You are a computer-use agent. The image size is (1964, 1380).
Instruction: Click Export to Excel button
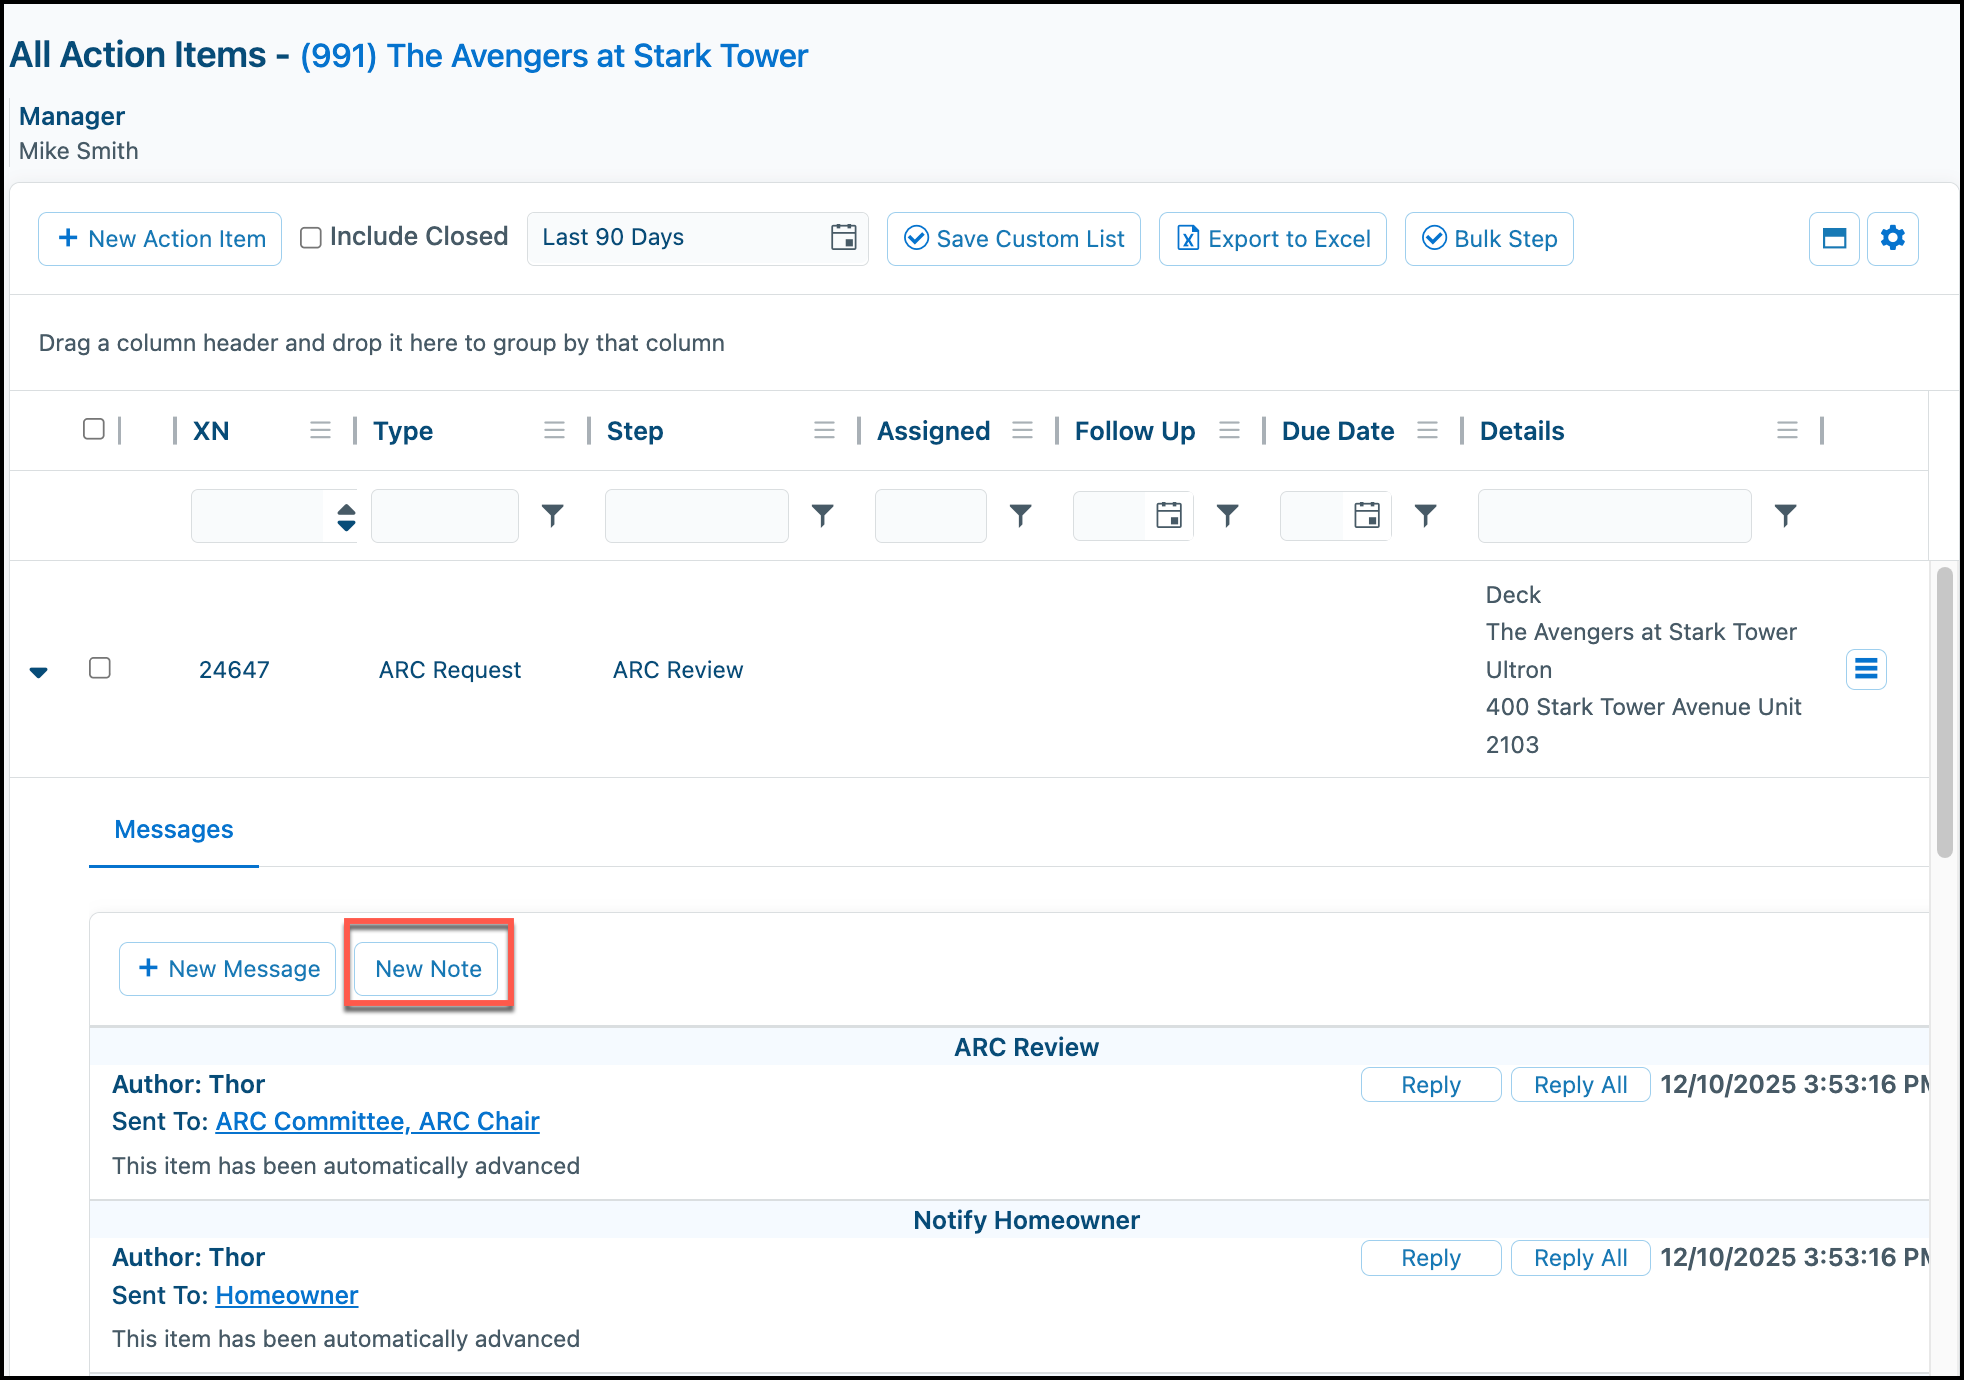(1273, 239)
